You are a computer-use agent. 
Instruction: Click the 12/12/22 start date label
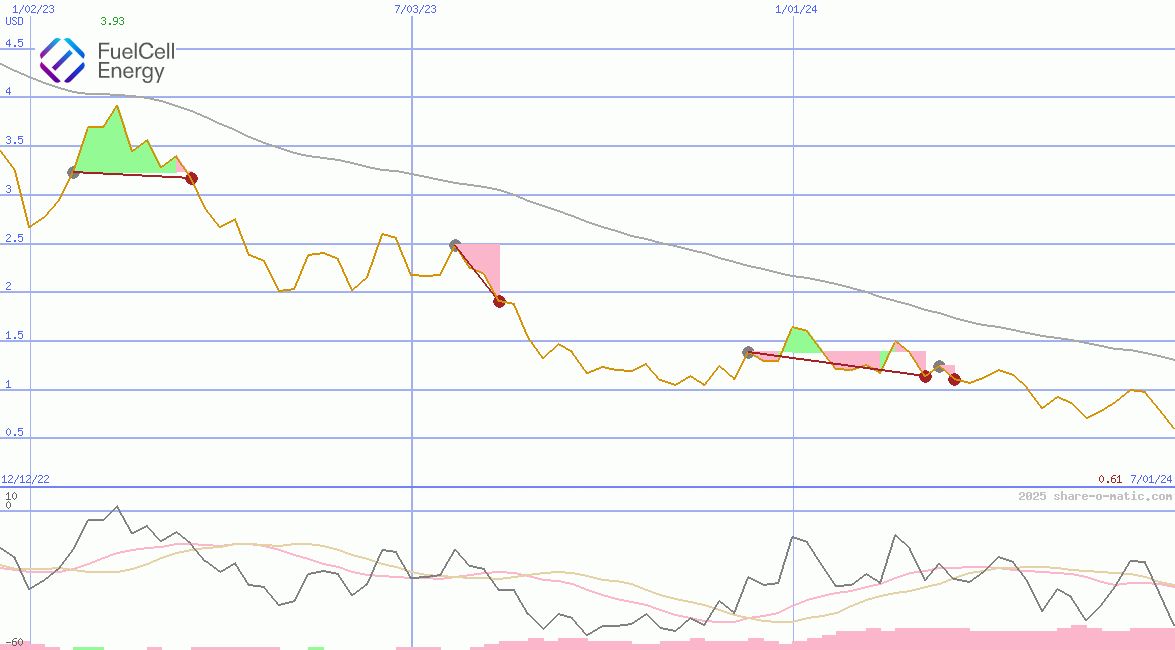[x=25, y=479]
